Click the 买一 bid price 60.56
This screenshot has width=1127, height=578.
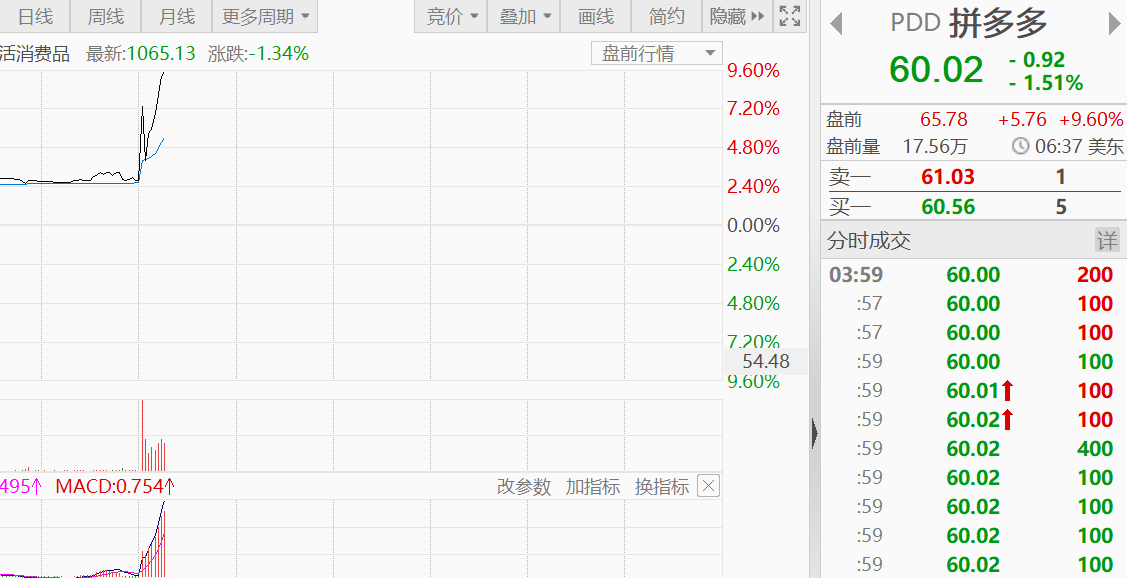[948, 207]
